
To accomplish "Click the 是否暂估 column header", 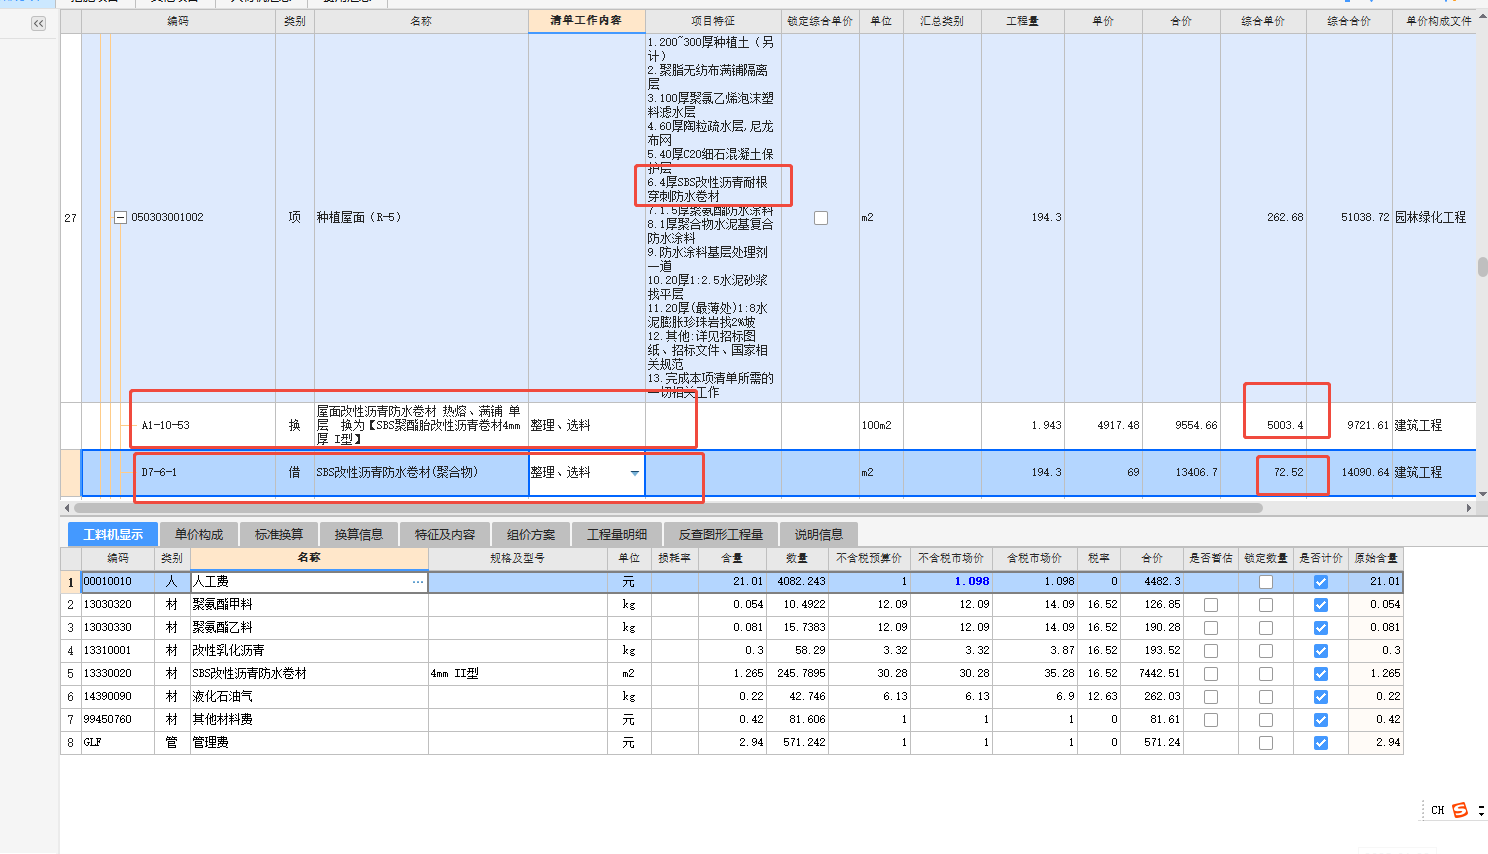I will (1210, 558).
